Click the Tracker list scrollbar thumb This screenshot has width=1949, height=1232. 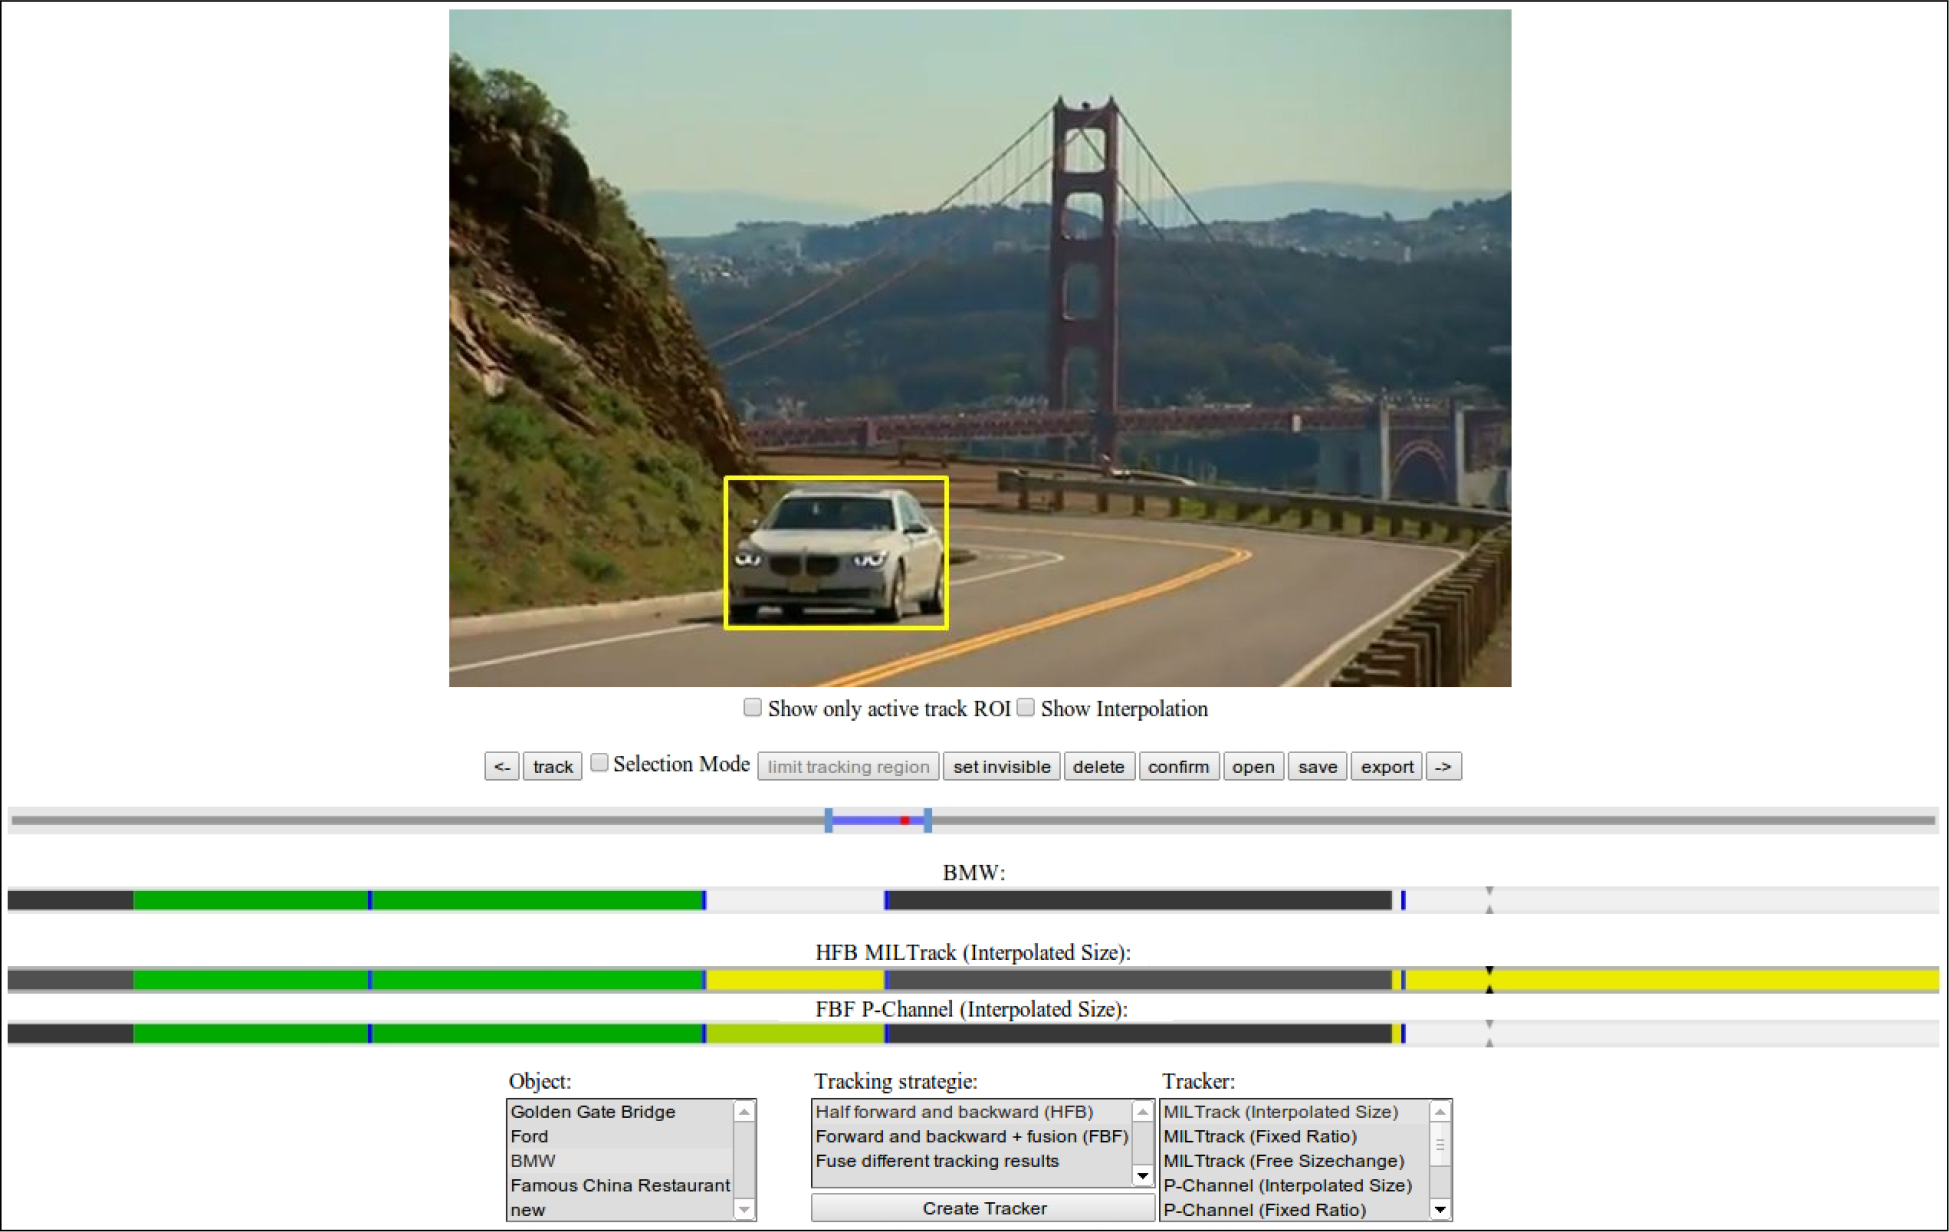pos(1440,1145)
